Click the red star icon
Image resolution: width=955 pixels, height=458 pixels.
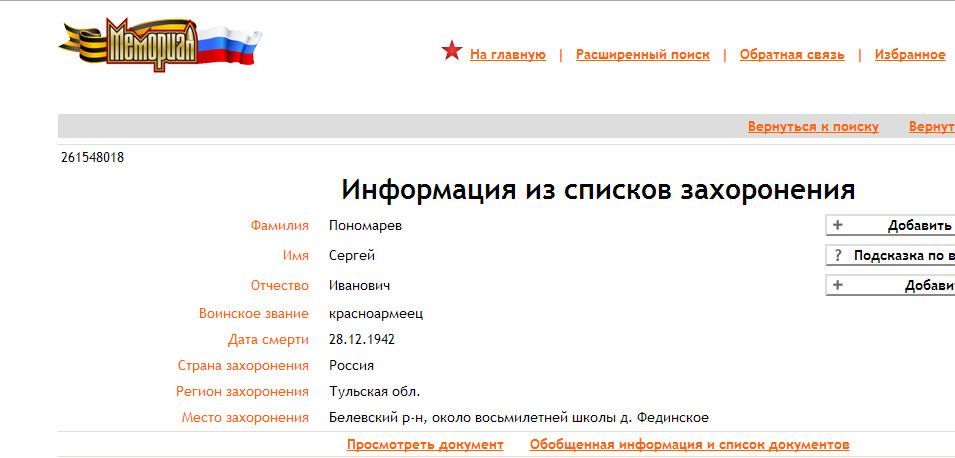452,52
